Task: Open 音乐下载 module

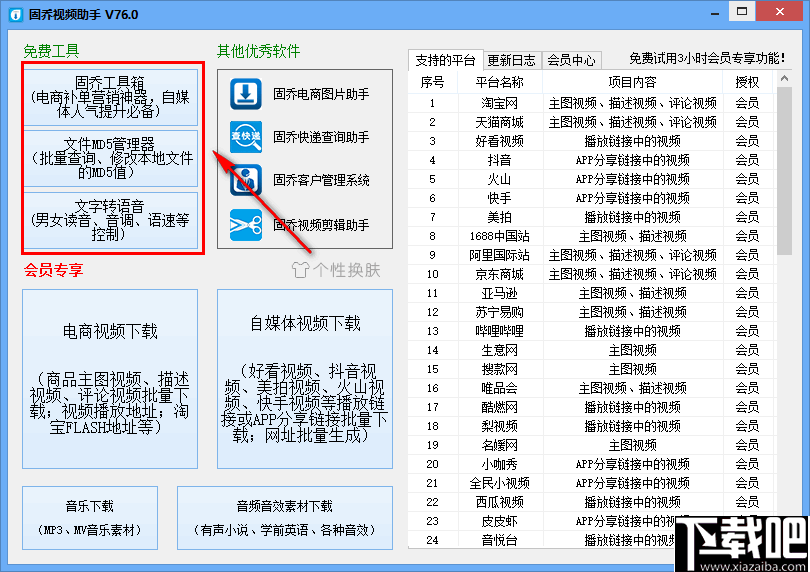Action: pos(90,518)
